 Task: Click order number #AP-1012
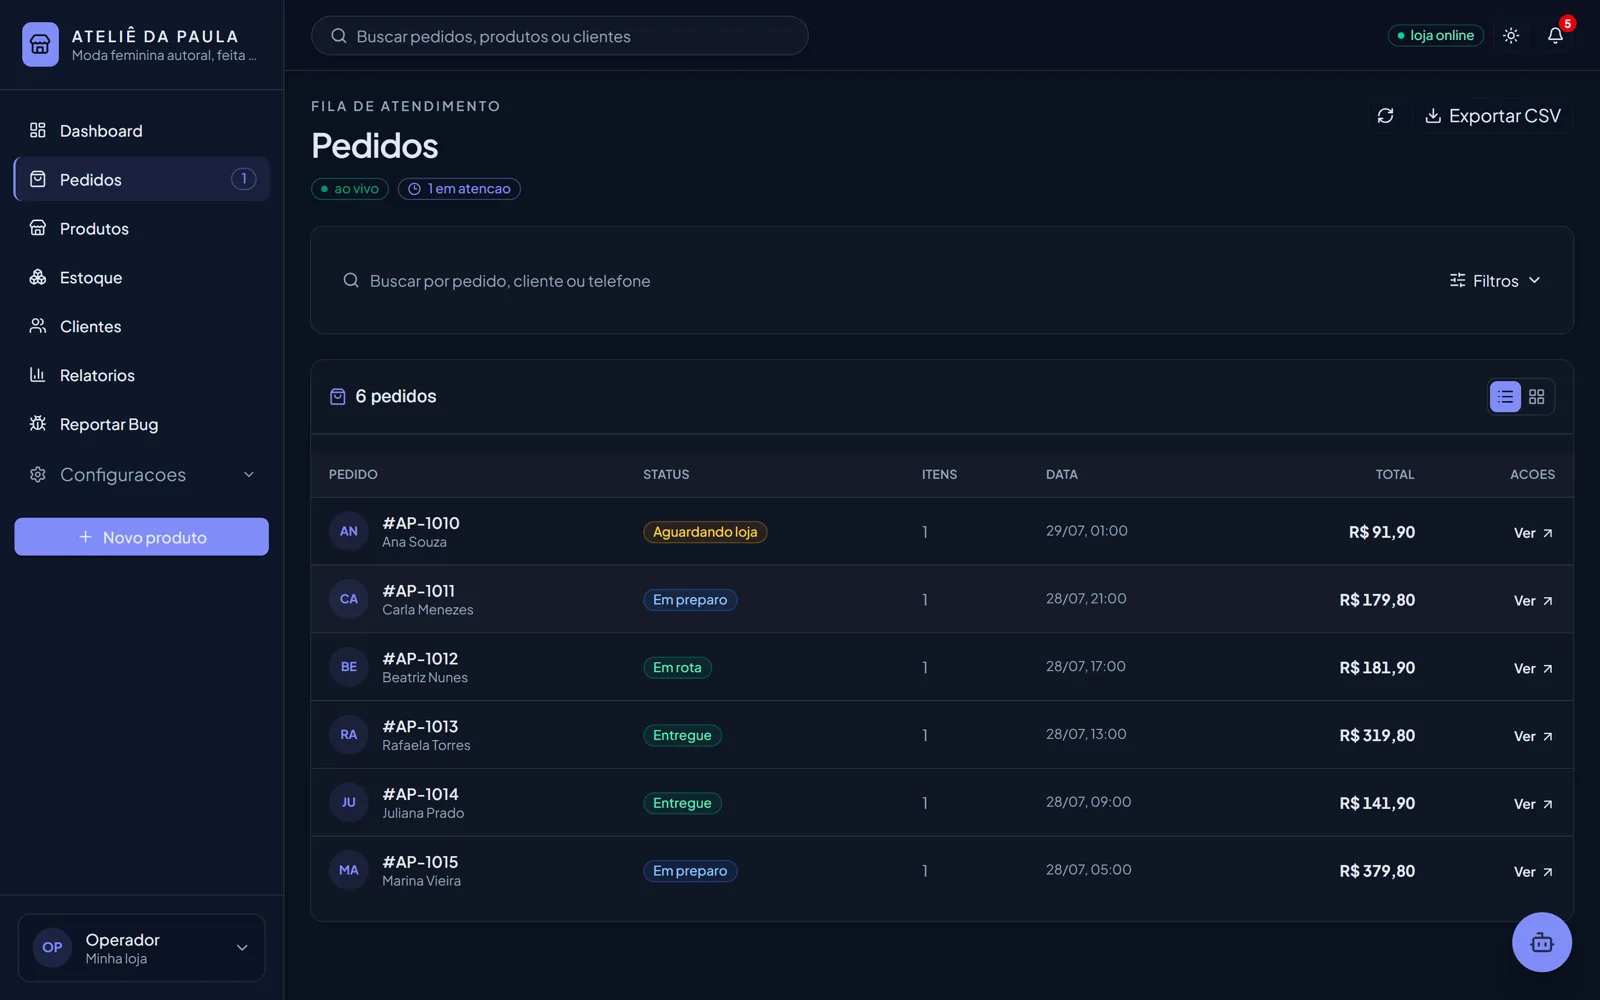click(x=420, y=659)
